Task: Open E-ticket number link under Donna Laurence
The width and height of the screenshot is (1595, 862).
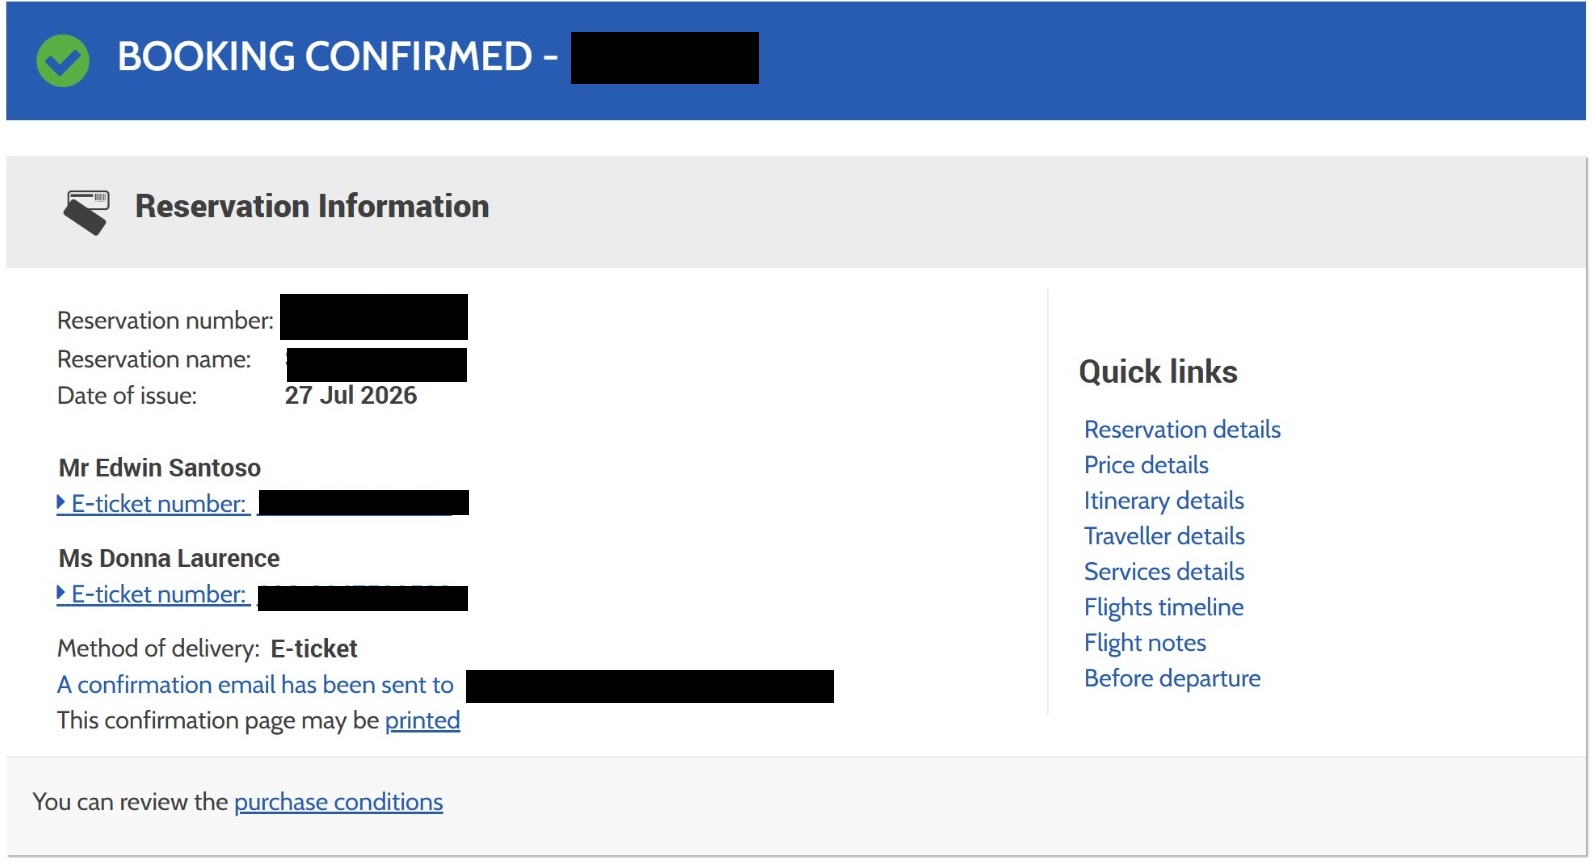Action: pos(158,594)
